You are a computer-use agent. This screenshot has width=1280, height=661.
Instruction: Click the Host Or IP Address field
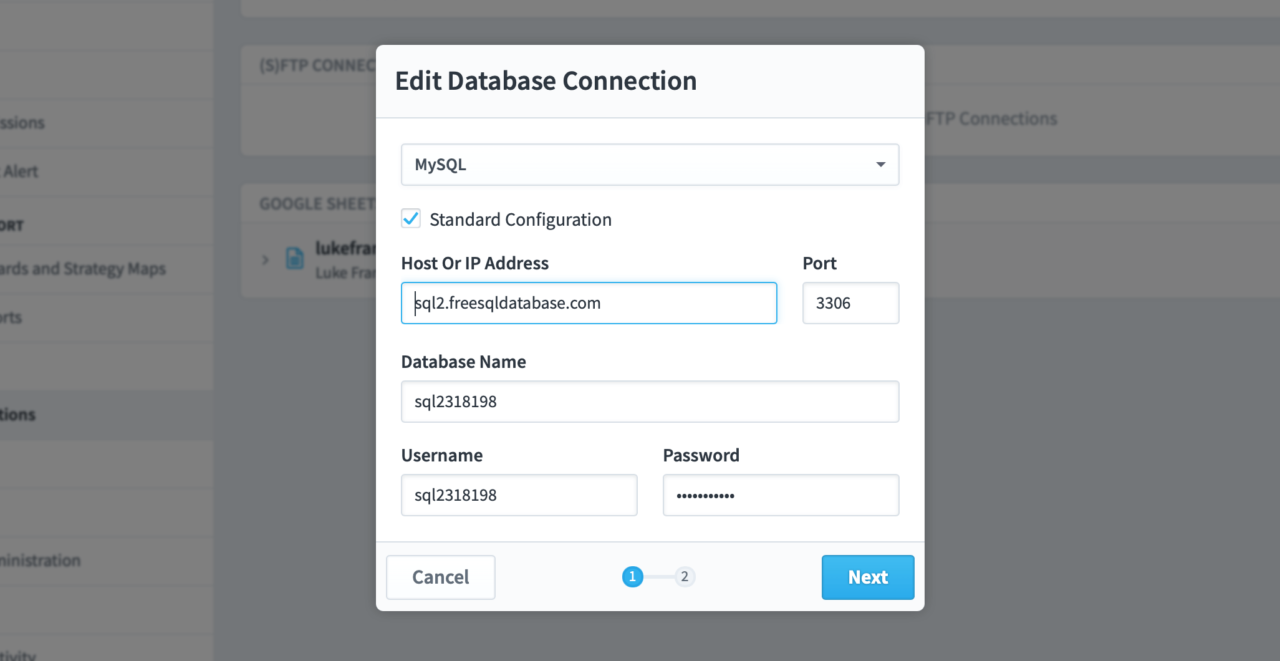tap(588, 303)
